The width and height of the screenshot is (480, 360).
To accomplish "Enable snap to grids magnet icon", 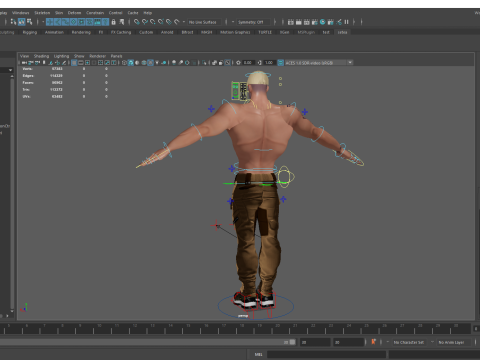I will click(136, 22).
